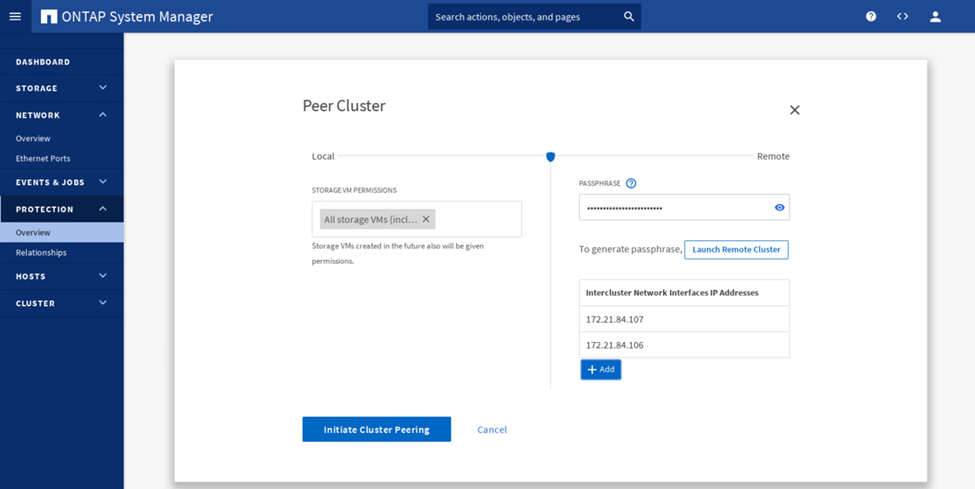Open Ethernet Ports under Network

(x=43, y=159)
